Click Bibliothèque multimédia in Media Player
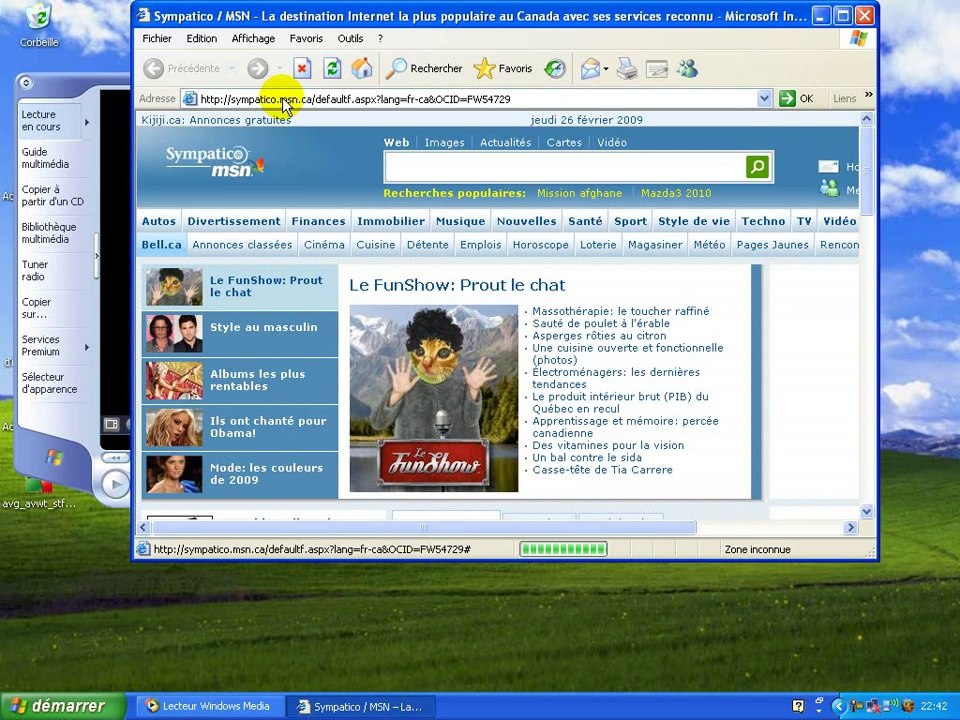Screen dimensions: 960x720 click(49, 233)
